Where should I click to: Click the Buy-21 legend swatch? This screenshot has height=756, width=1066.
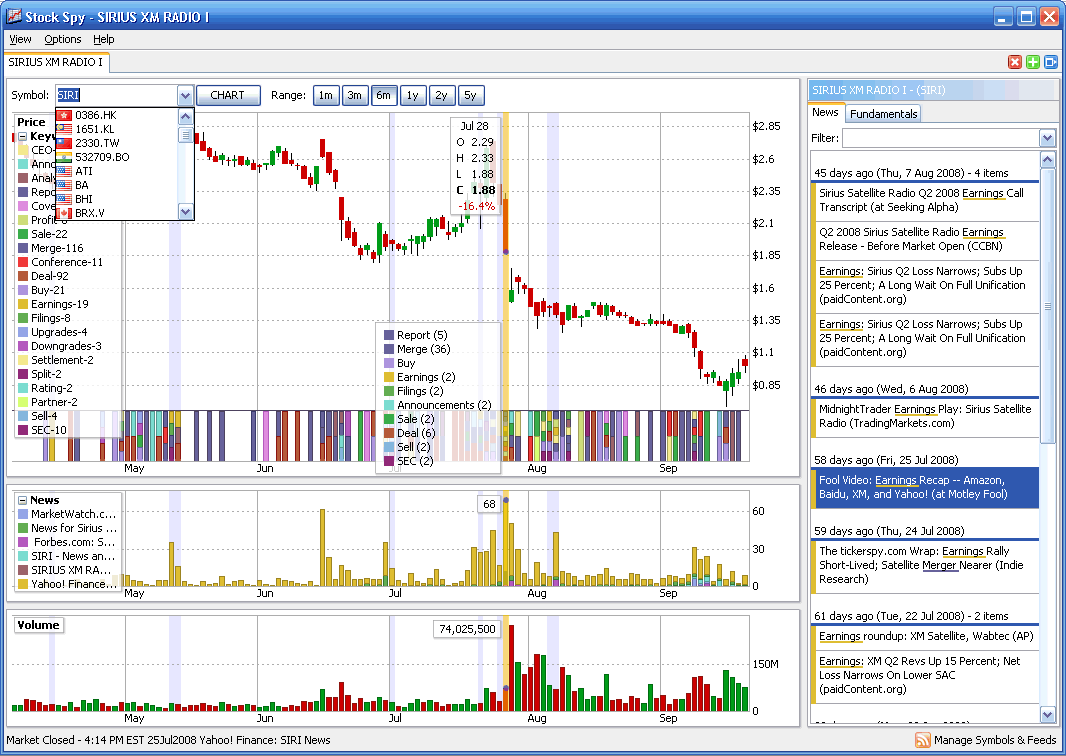23,290
